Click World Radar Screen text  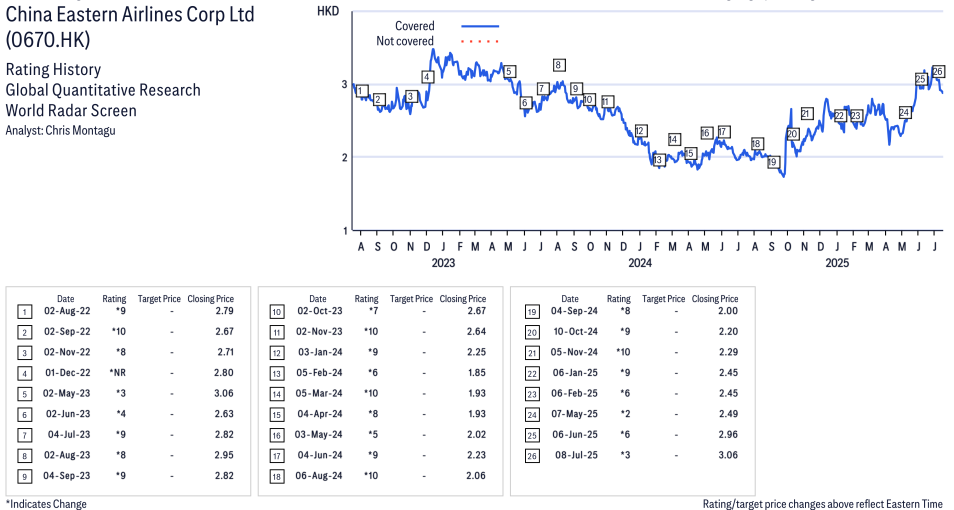tap(71, 111)
